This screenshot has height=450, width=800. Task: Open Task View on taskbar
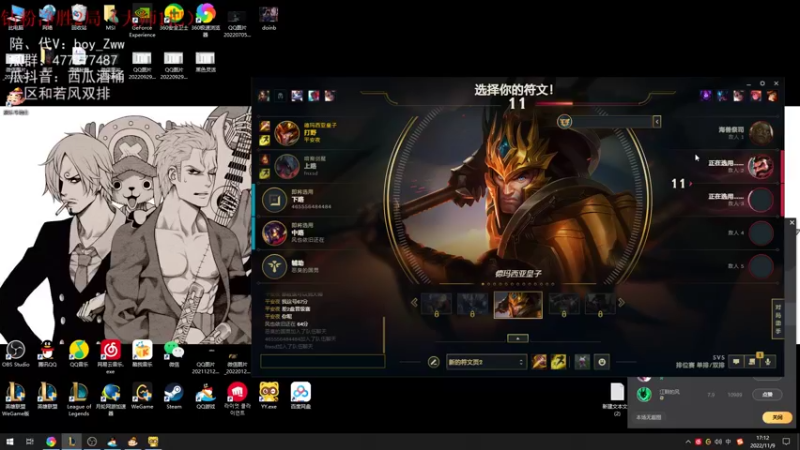(30, 441)
